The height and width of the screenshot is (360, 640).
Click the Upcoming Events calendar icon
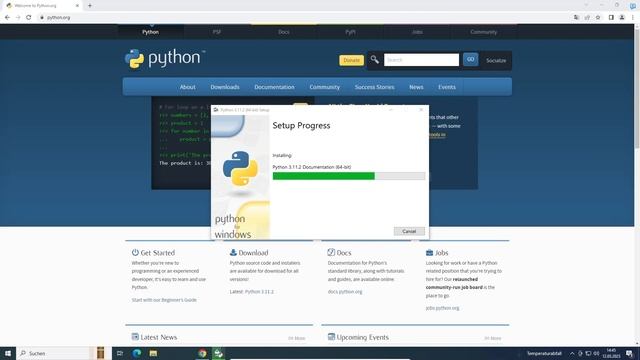(331, 337)
